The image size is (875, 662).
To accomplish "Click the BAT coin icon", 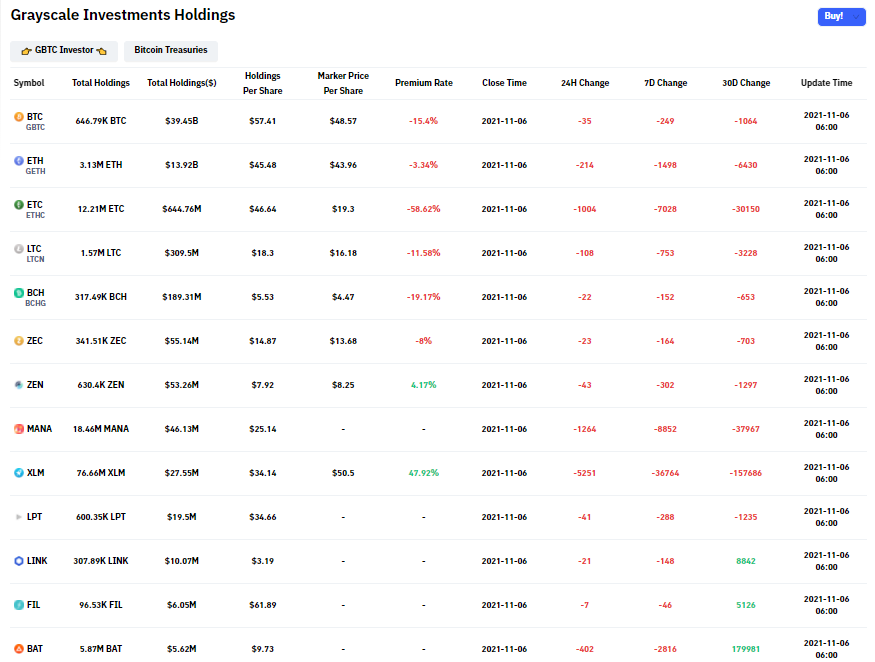I will coord(19,649).
